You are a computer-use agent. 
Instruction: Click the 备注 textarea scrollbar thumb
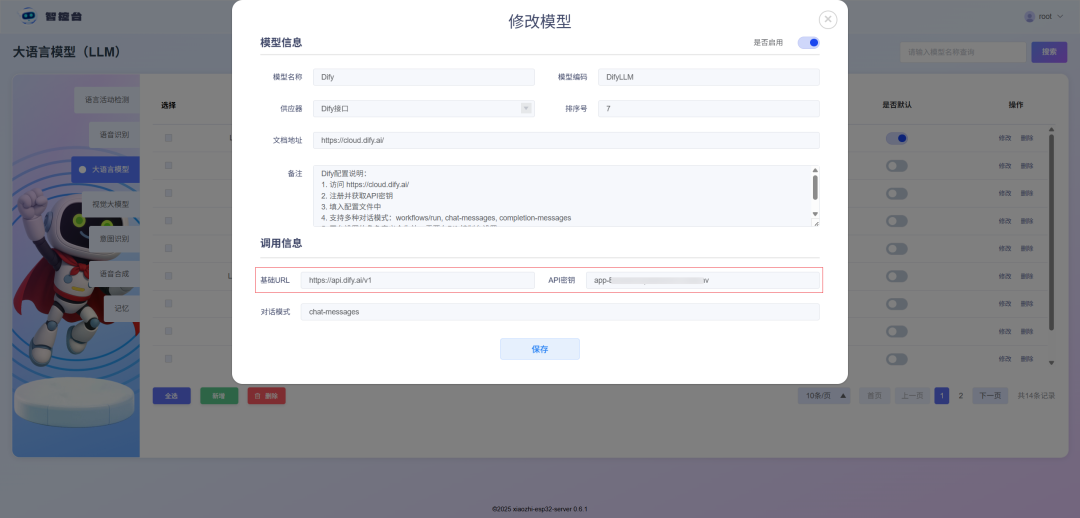tap(816, 187)
